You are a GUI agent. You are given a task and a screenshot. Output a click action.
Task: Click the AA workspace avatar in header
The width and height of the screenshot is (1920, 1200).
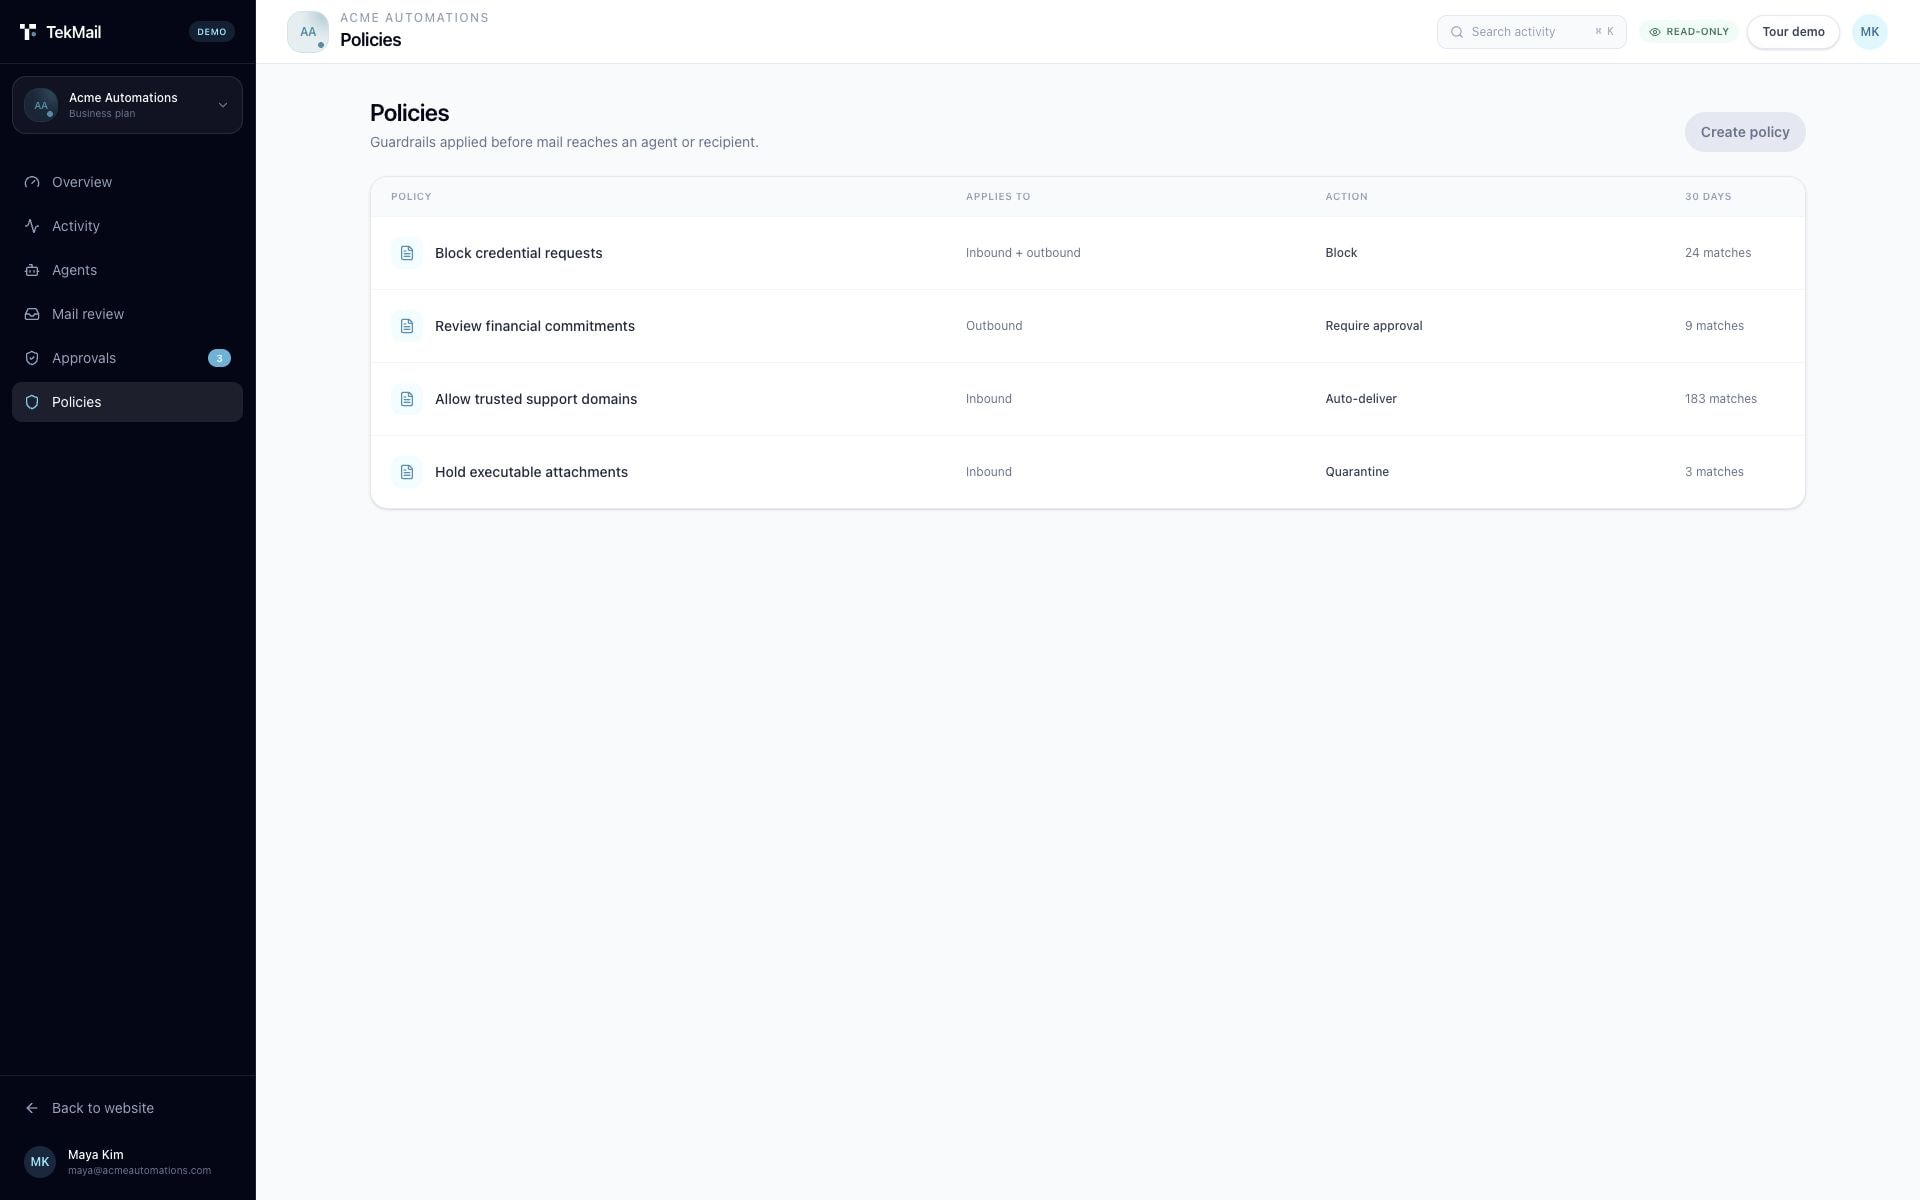tap(308, 32)
